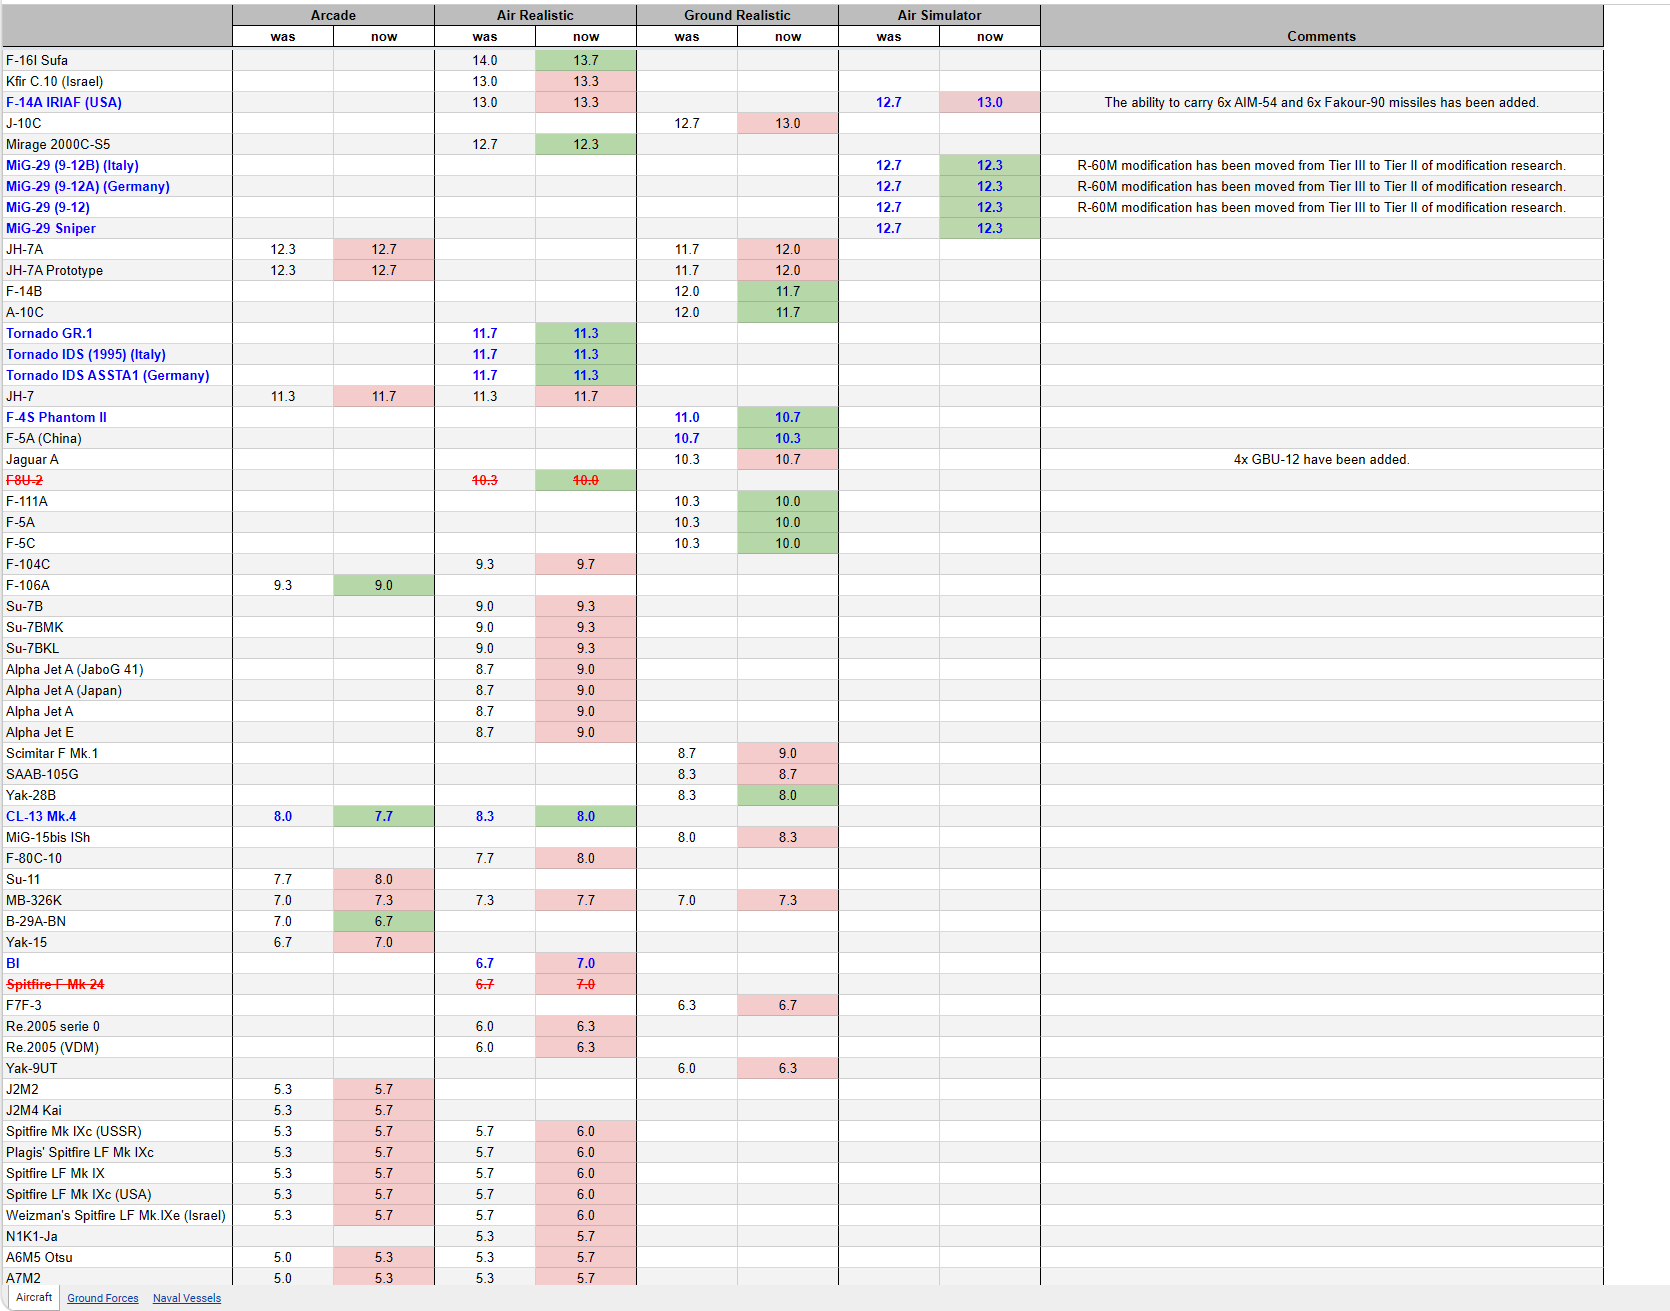Click the struck-through F8U-2 row label
This screenshot has height=1311, width=1670.
[x=24, y=480]
